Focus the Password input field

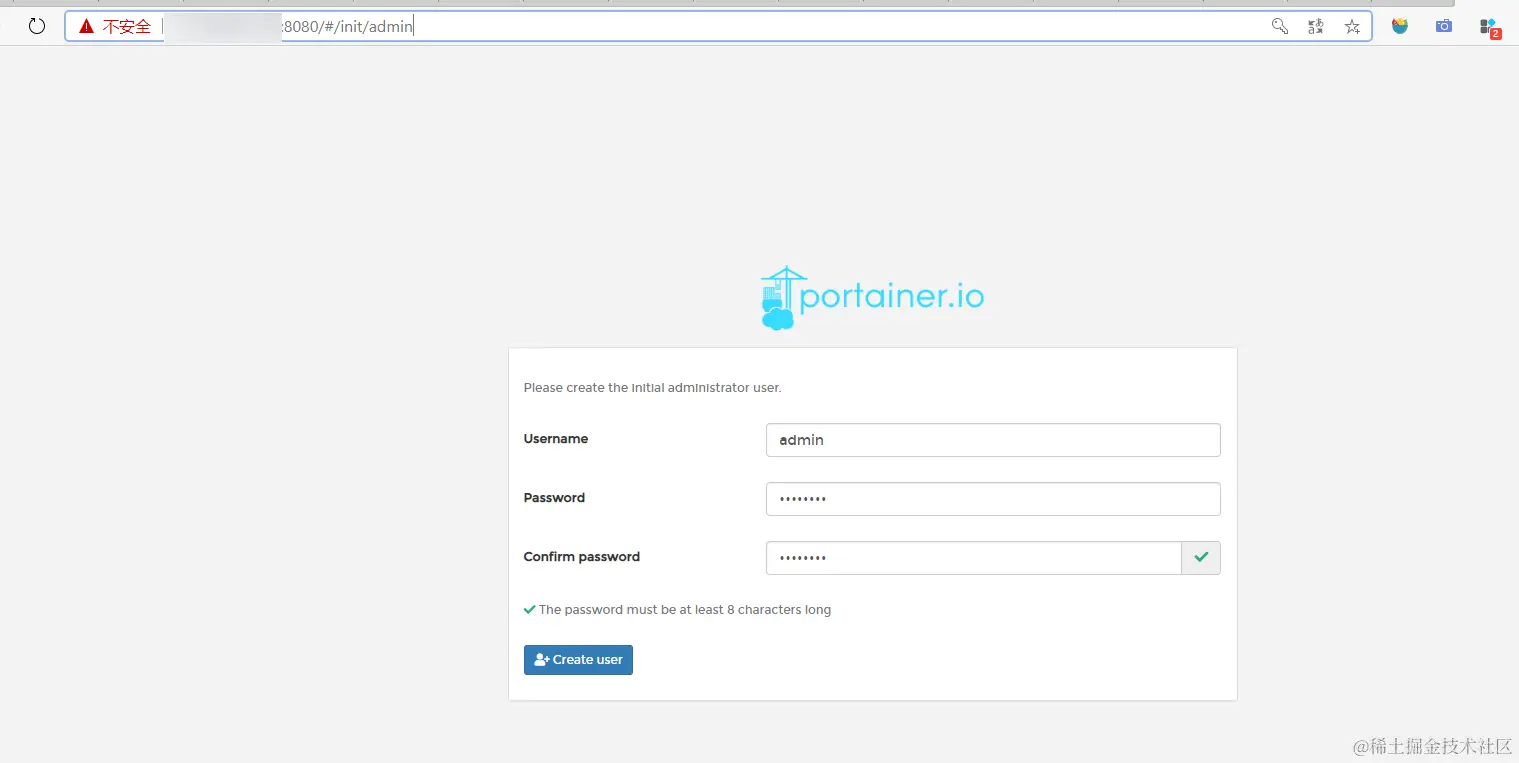993,499
